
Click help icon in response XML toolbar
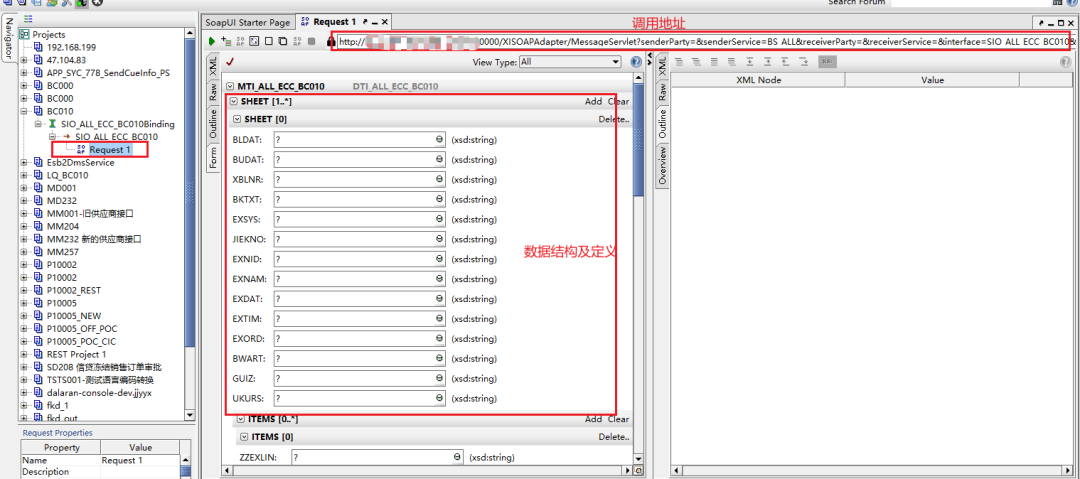[1067, 61]
